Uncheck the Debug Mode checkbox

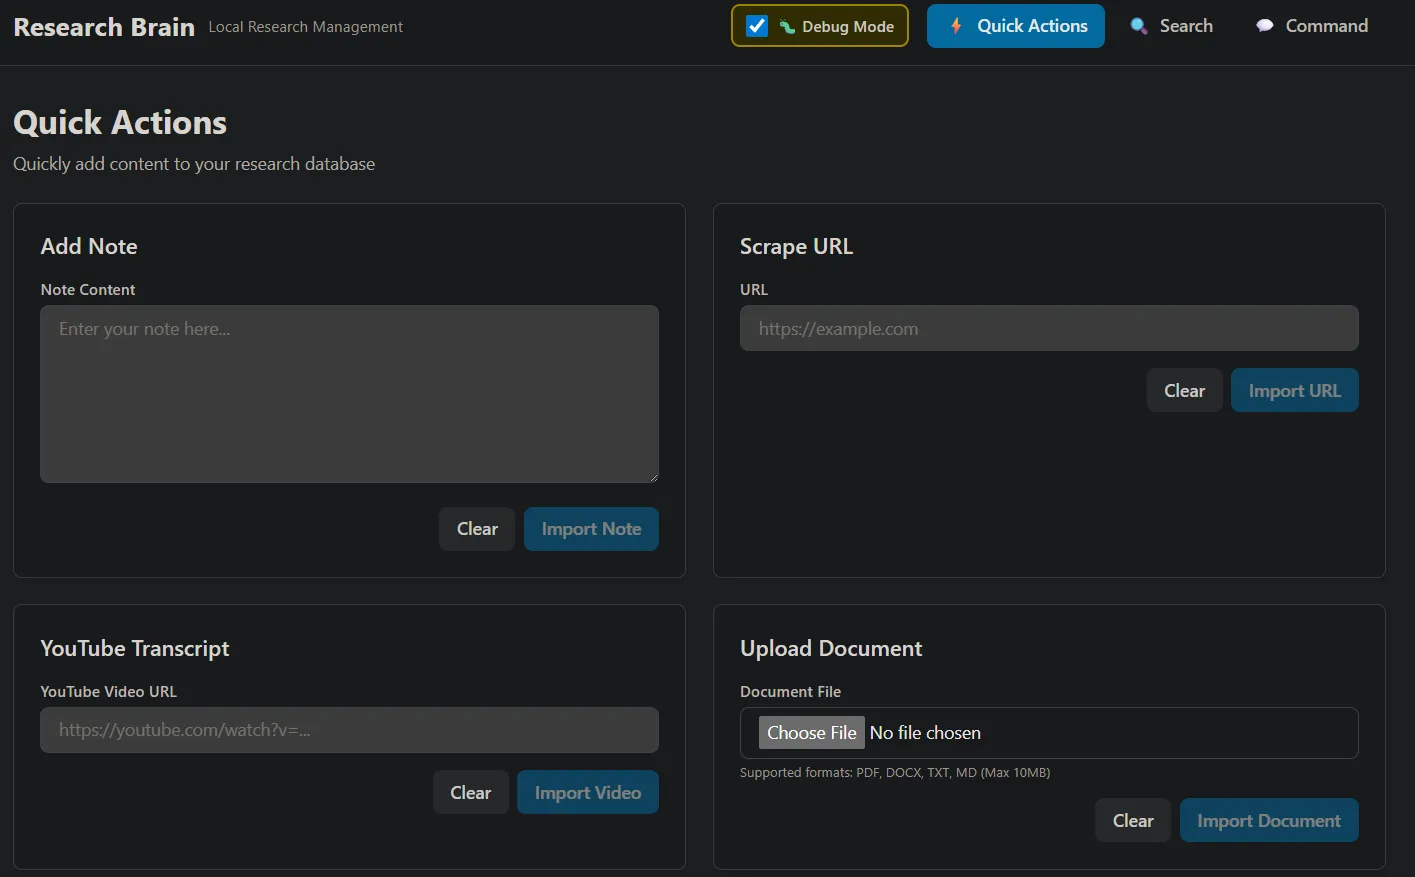(x=757, y=26)
